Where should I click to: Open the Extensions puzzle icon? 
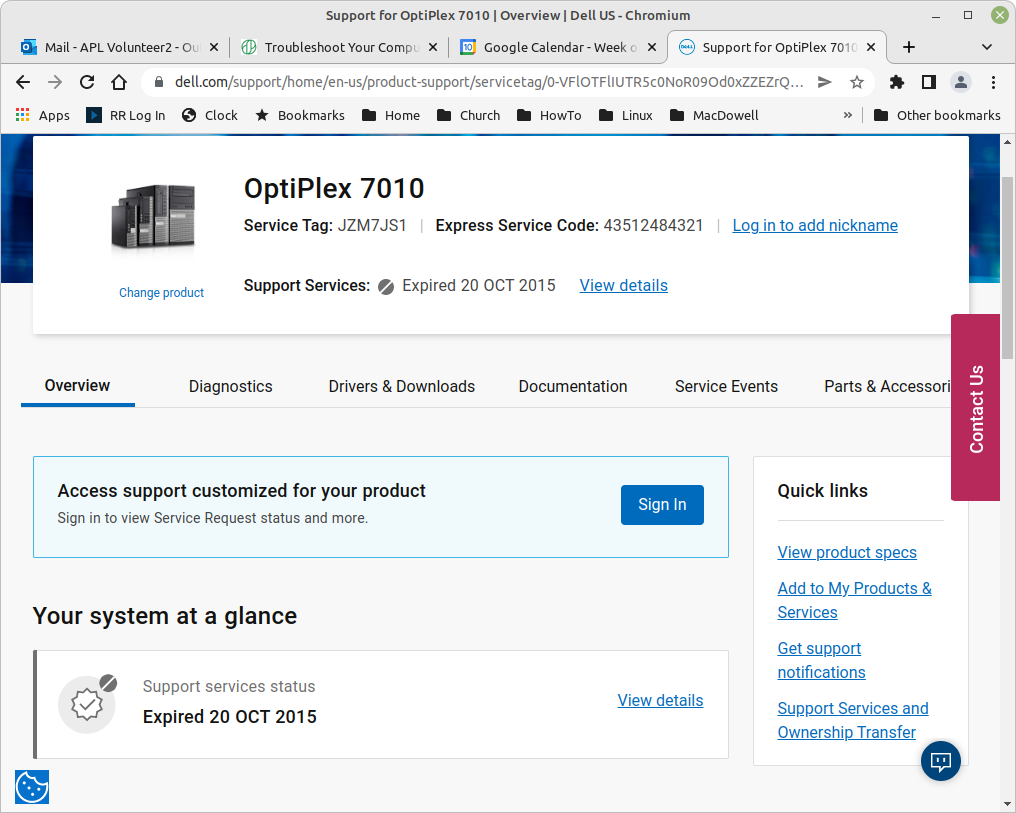[x=897, y=82]
